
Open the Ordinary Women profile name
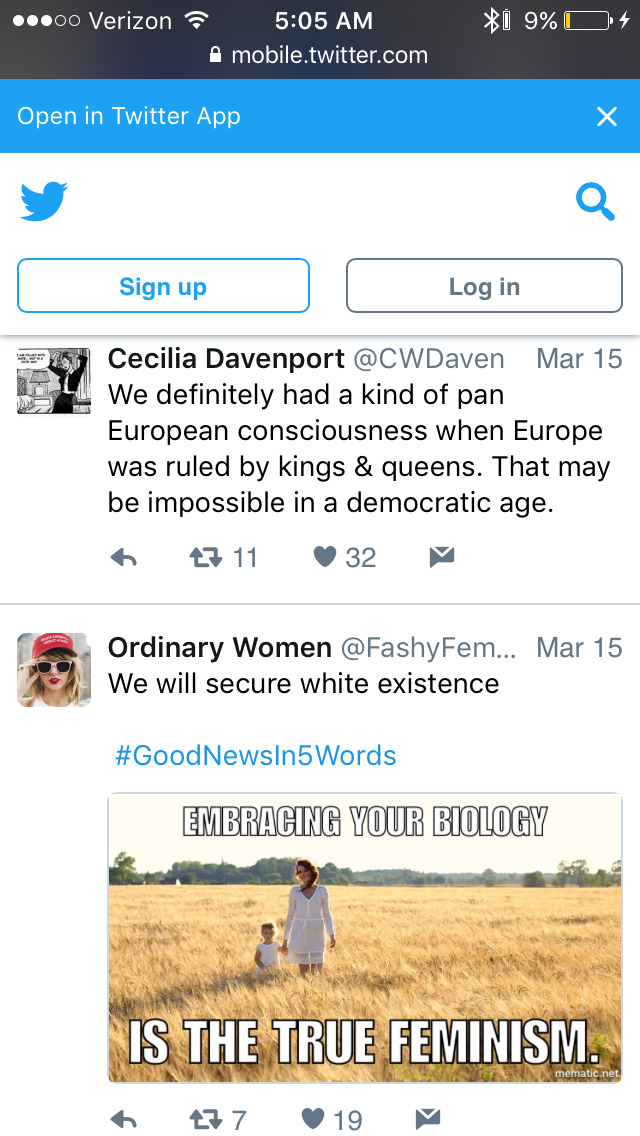click(x=220, y=648)
